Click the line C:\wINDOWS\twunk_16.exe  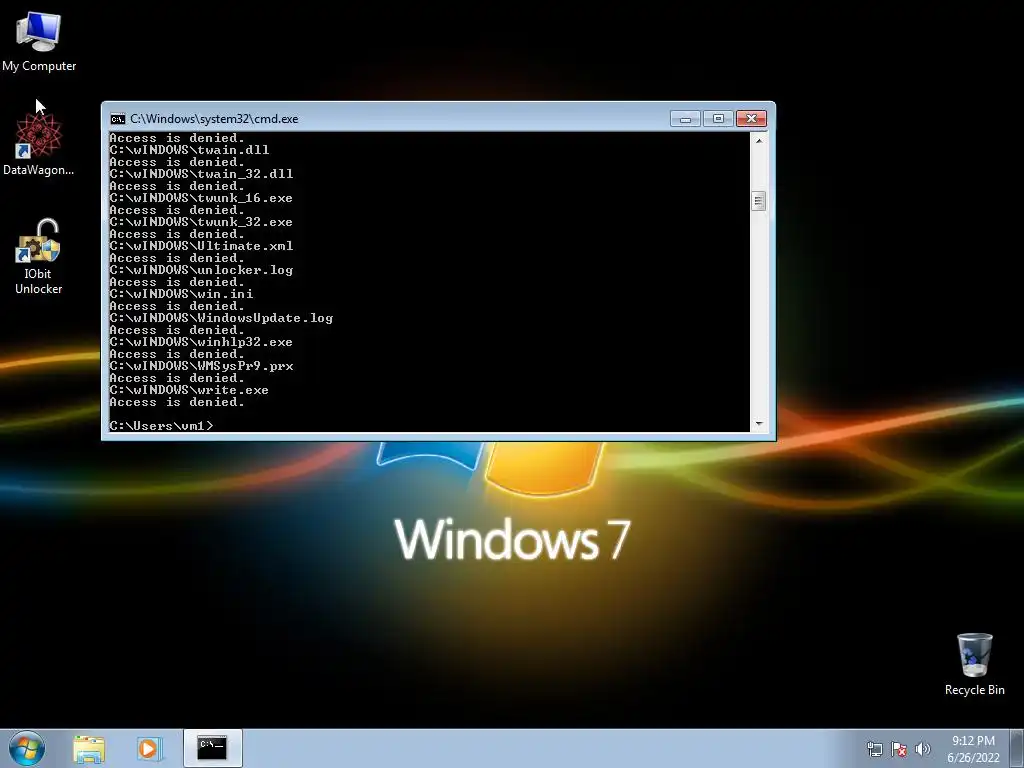[x=201, y=198]
